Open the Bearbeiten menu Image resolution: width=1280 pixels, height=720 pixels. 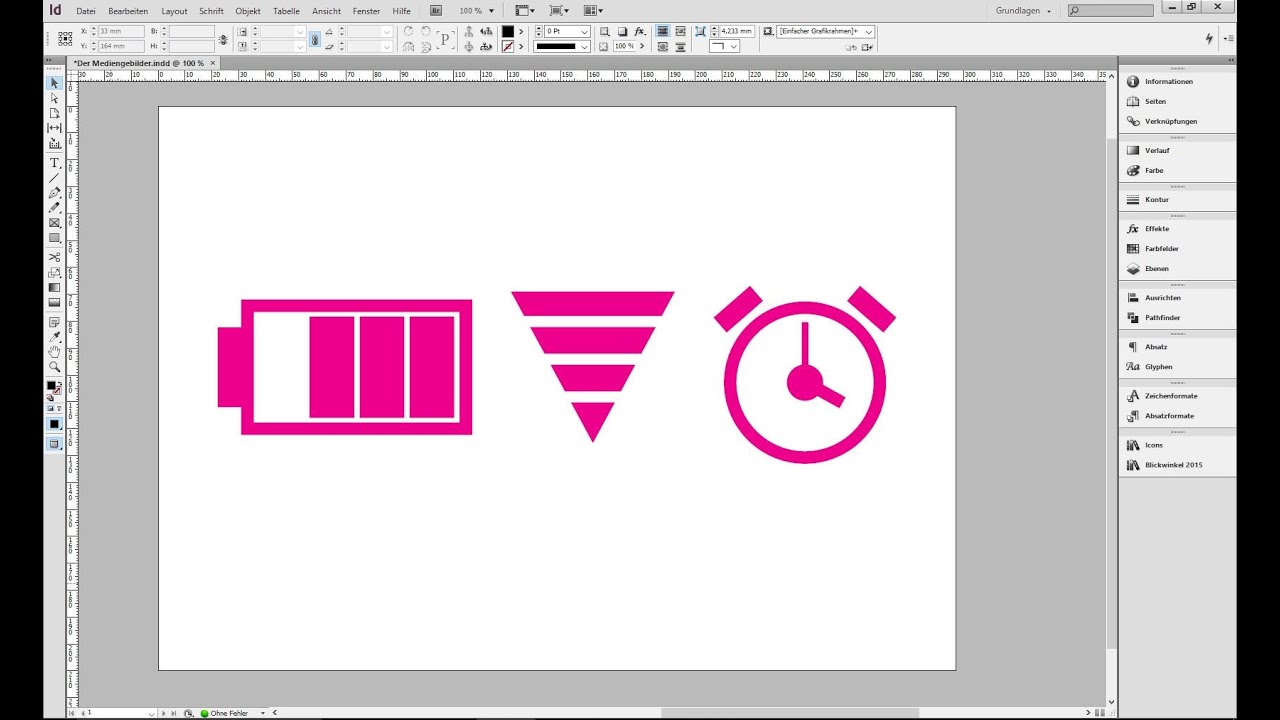click(x=128, y=10)
